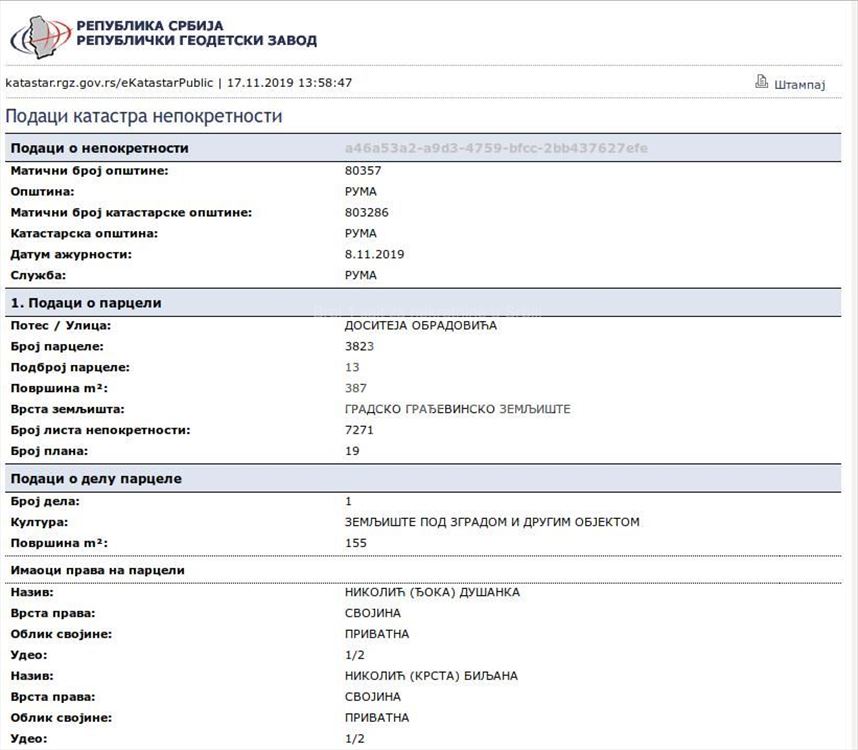Select the 1. Подаци о парцели section header
The image size is (858, 750).
pyautogui.click(x=86, y=303)
